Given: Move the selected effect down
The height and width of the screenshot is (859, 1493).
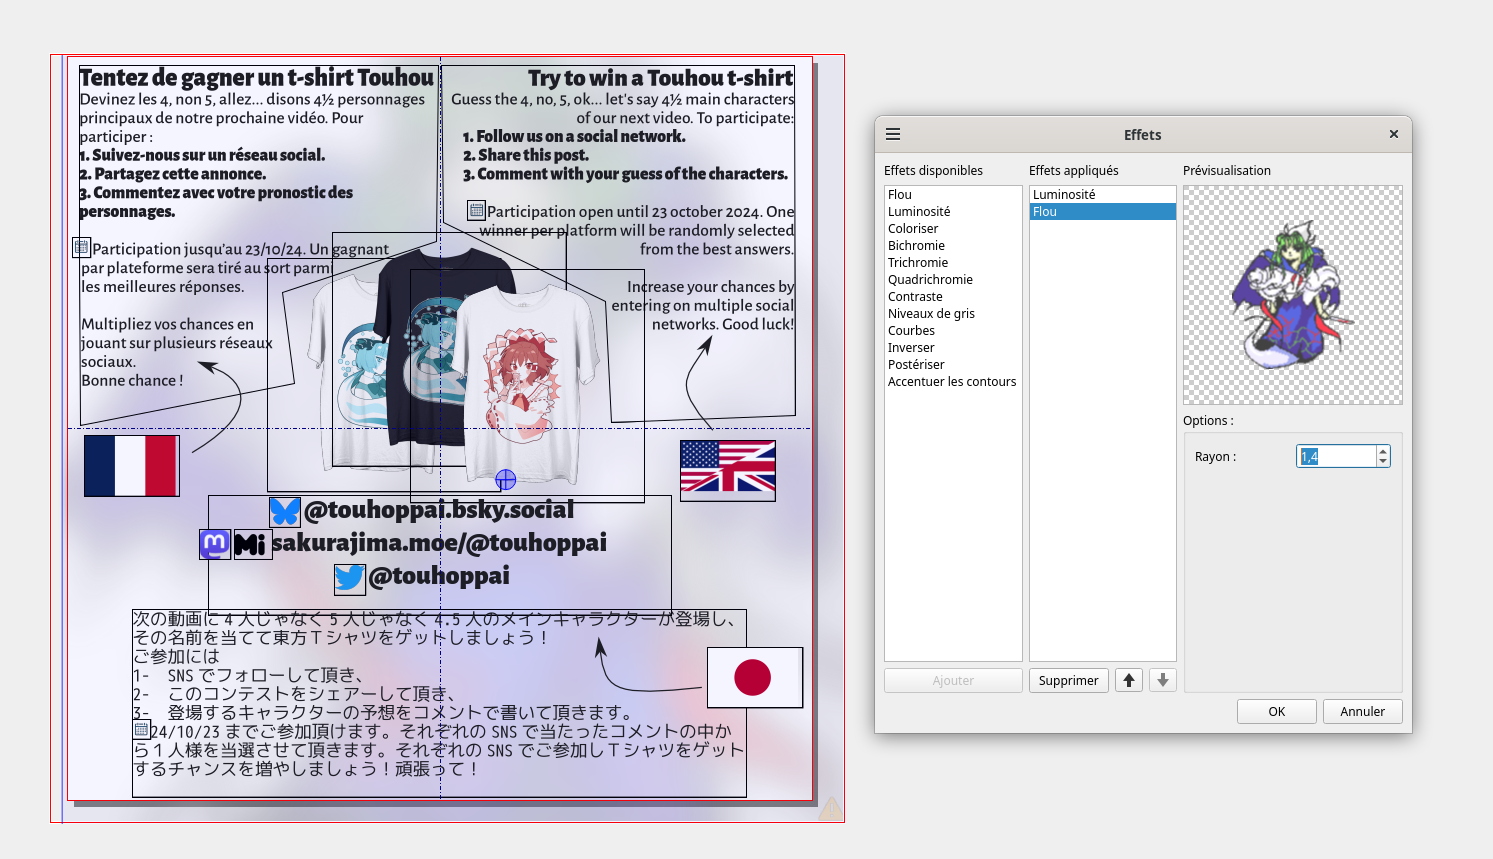Looking at the screenshot, I should tap(1162, 680).
